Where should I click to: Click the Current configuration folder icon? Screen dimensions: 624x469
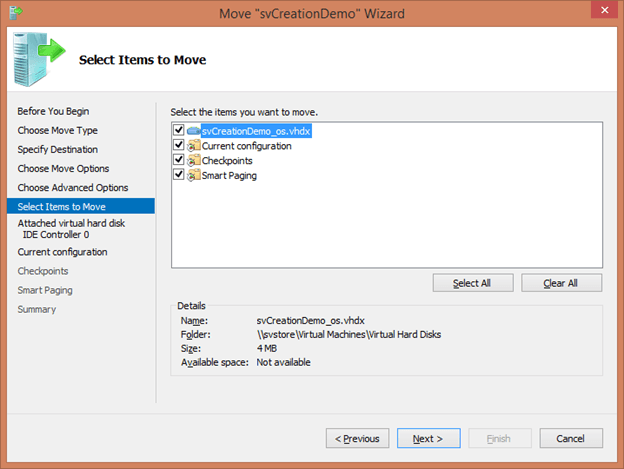(x=193, y=146)
